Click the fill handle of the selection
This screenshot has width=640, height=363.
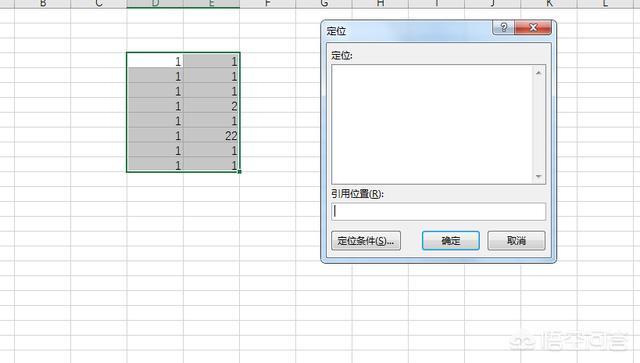point(240,172)
